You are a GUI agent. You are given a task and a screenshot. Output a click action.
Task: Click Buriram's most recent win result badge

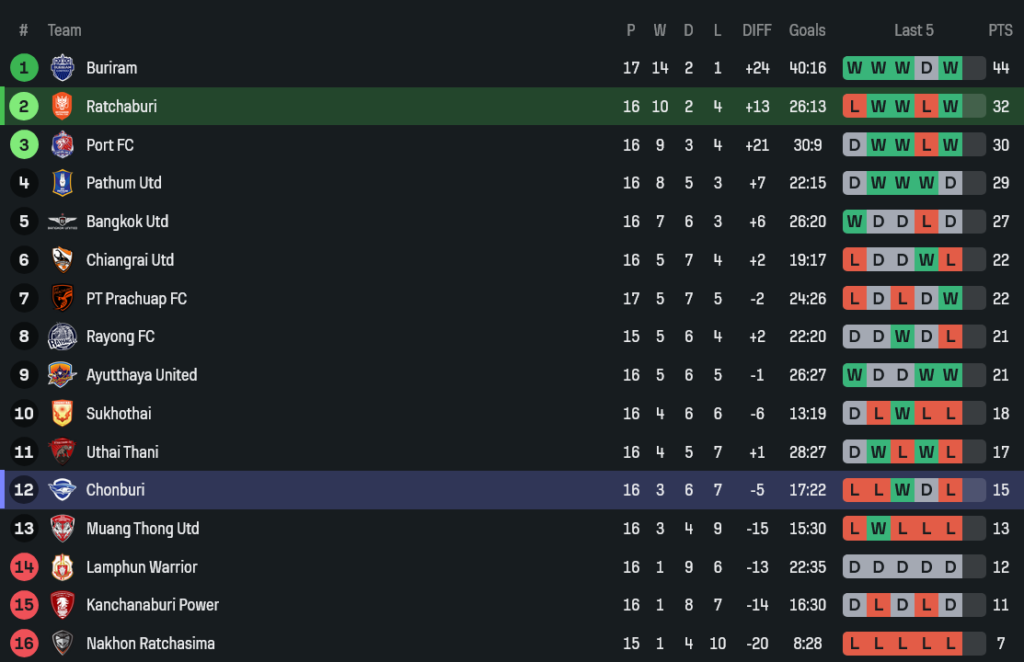tap(950, 68)
